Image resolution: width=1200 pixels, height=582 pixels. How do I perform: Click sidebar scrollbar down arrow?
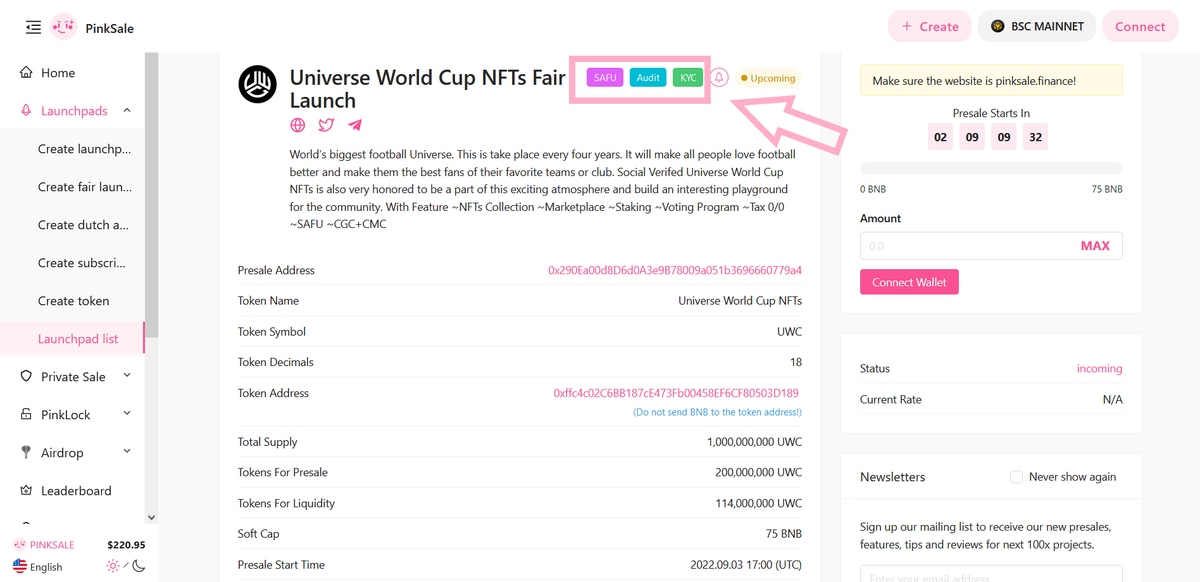click(x=151, y=517)
